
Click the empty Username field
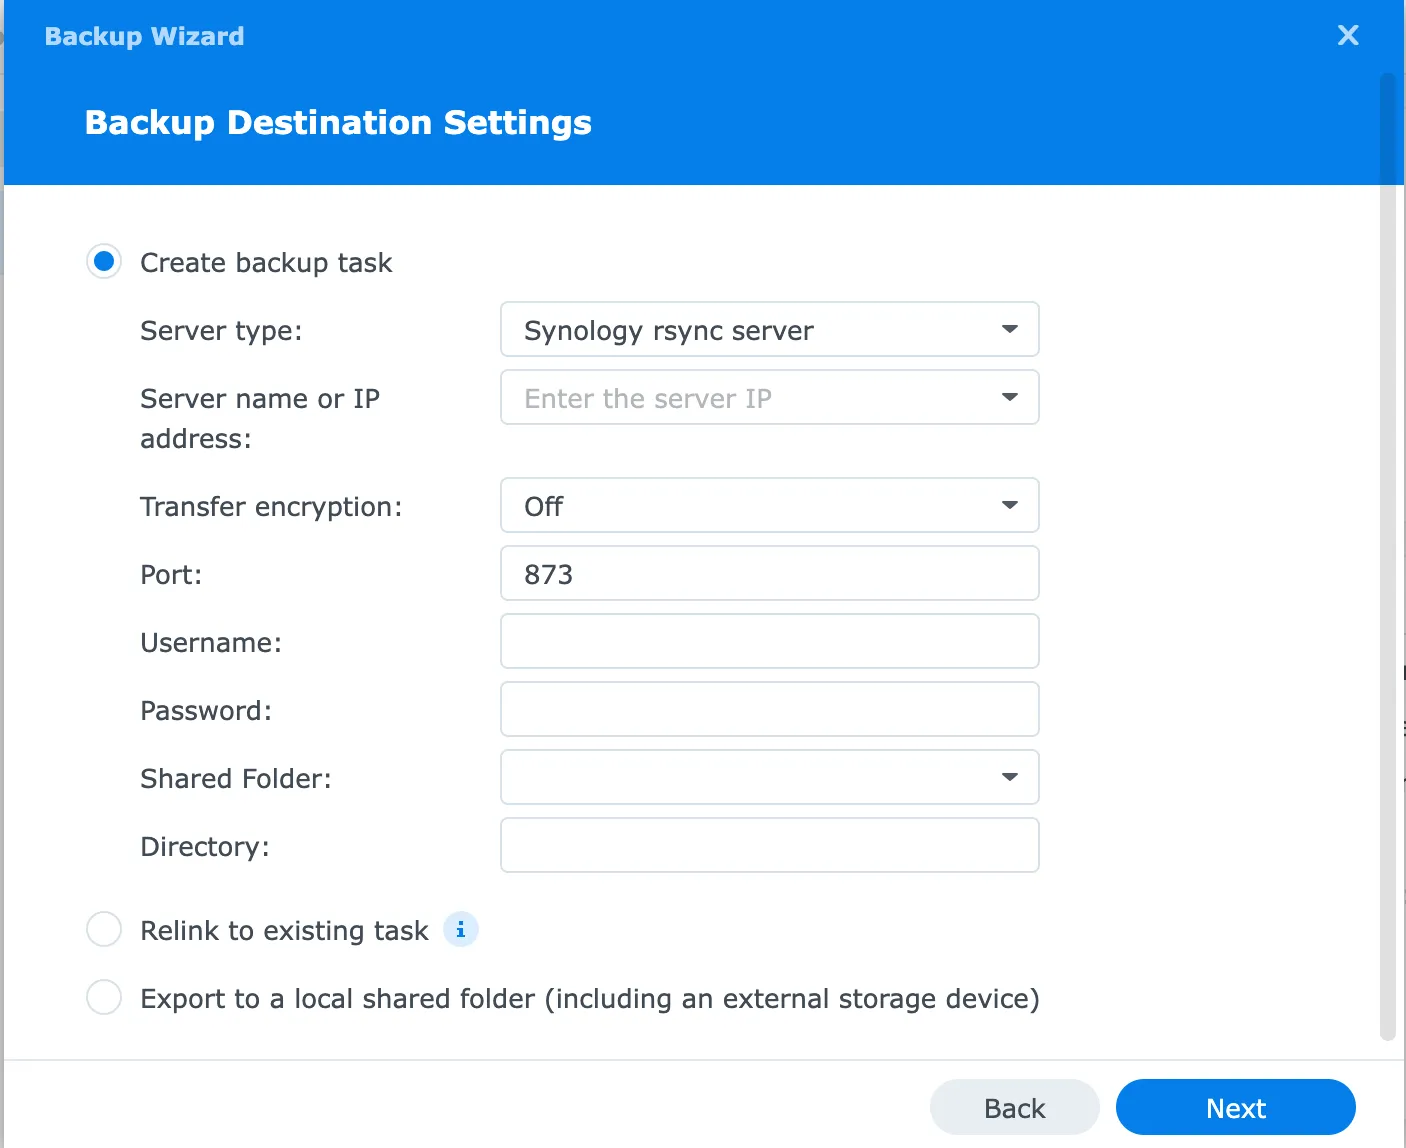pyautogui.click(x=769, y=641)
